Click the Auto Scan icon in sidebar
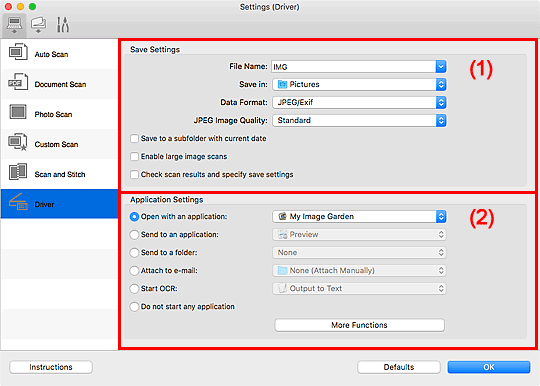The height and width of the screenshot is (386, 540). 18,52
